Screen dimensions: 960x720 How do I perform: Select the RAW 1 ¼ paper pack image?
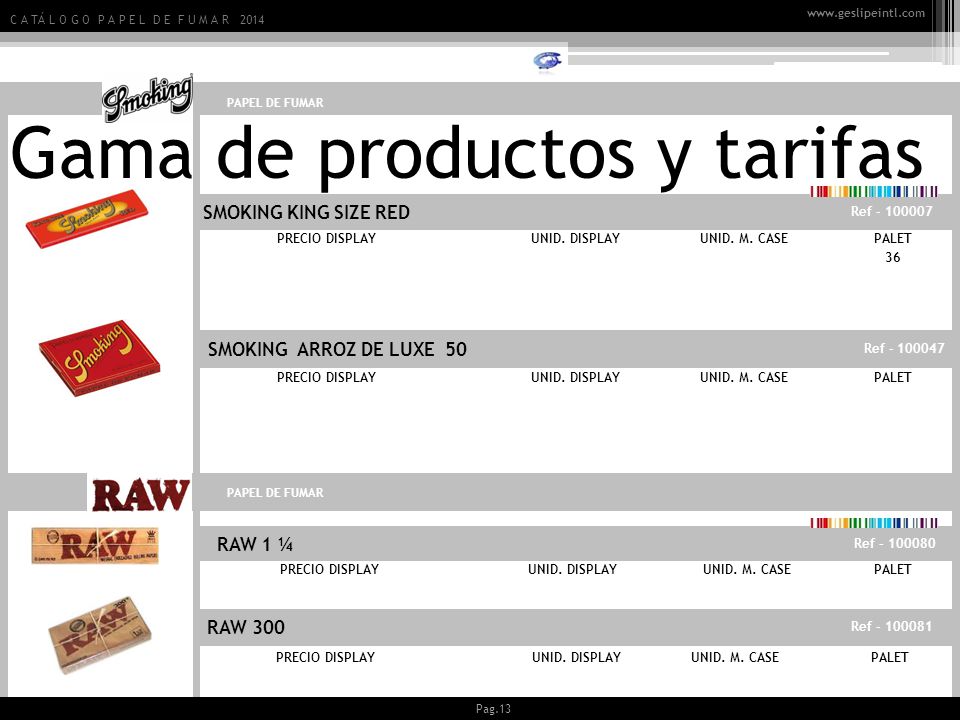coord(95,545)
